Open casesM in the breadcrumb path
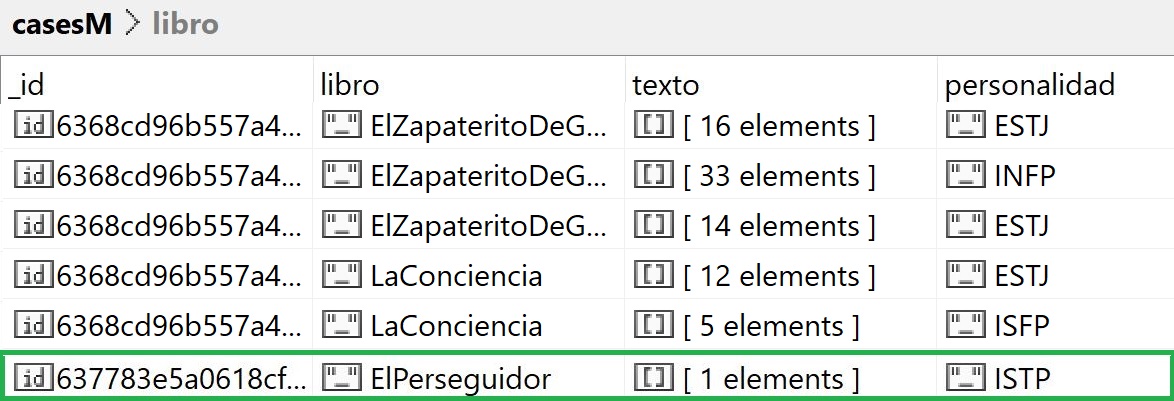Screen dimensions: 1174x401 [x=62, y=25]
